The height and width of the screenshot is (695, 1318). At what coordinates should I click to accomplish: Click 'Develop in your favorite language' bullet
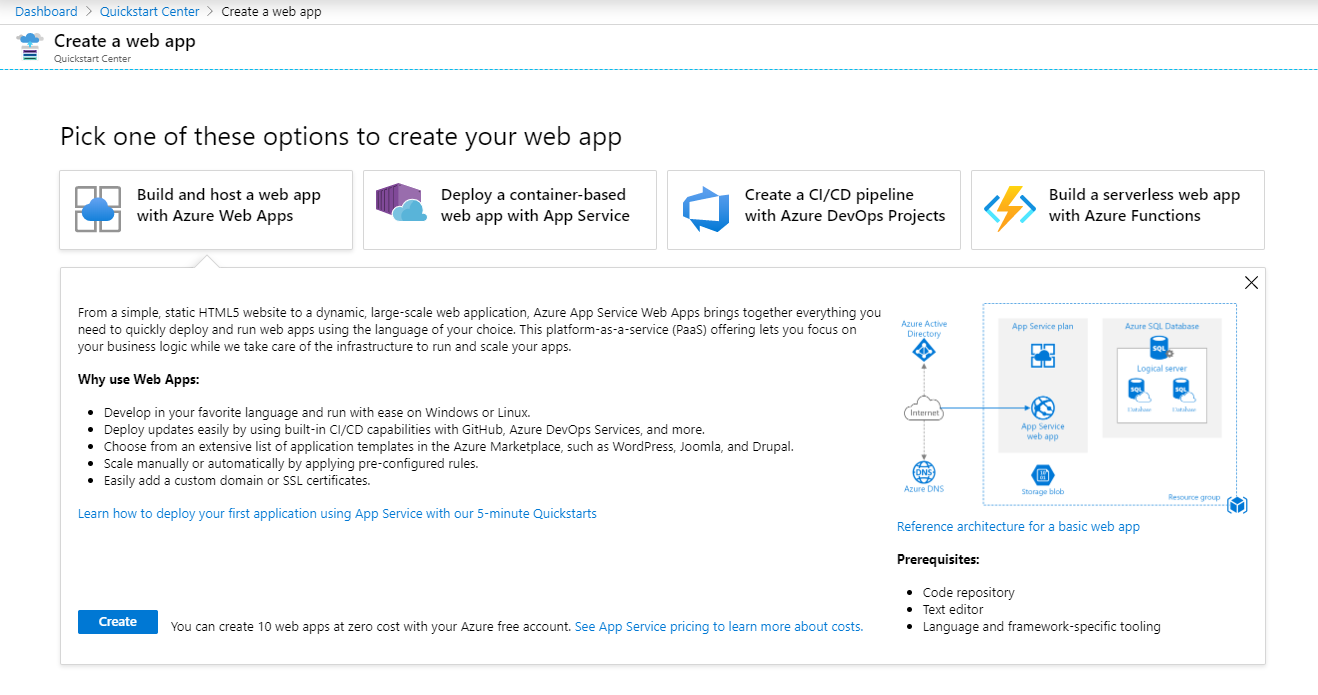tap(317, 412)
